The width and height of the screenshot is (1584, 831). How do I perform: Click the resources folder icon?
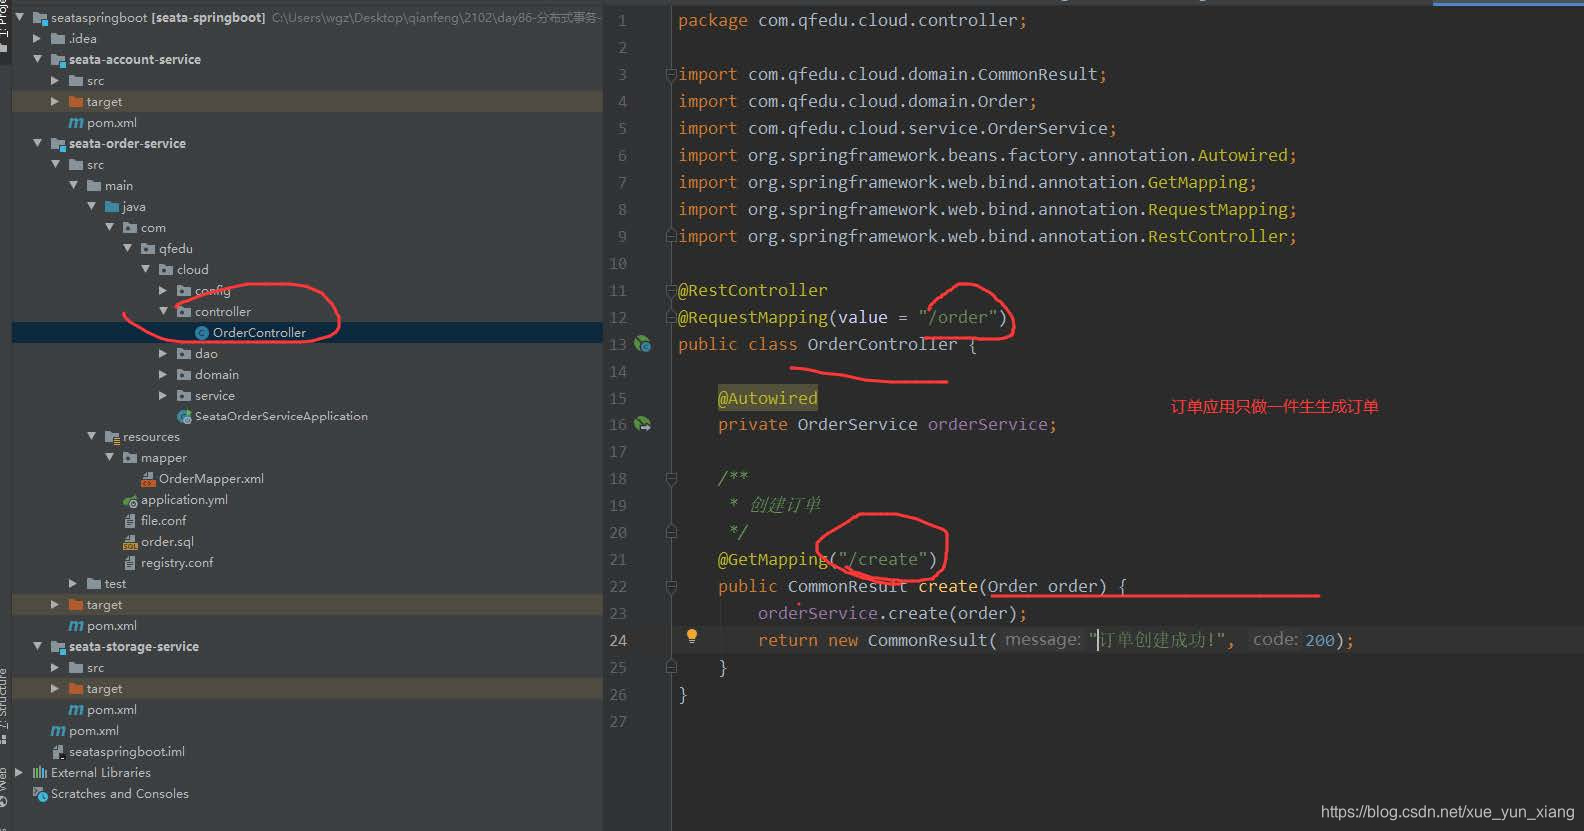coord(112,437)
